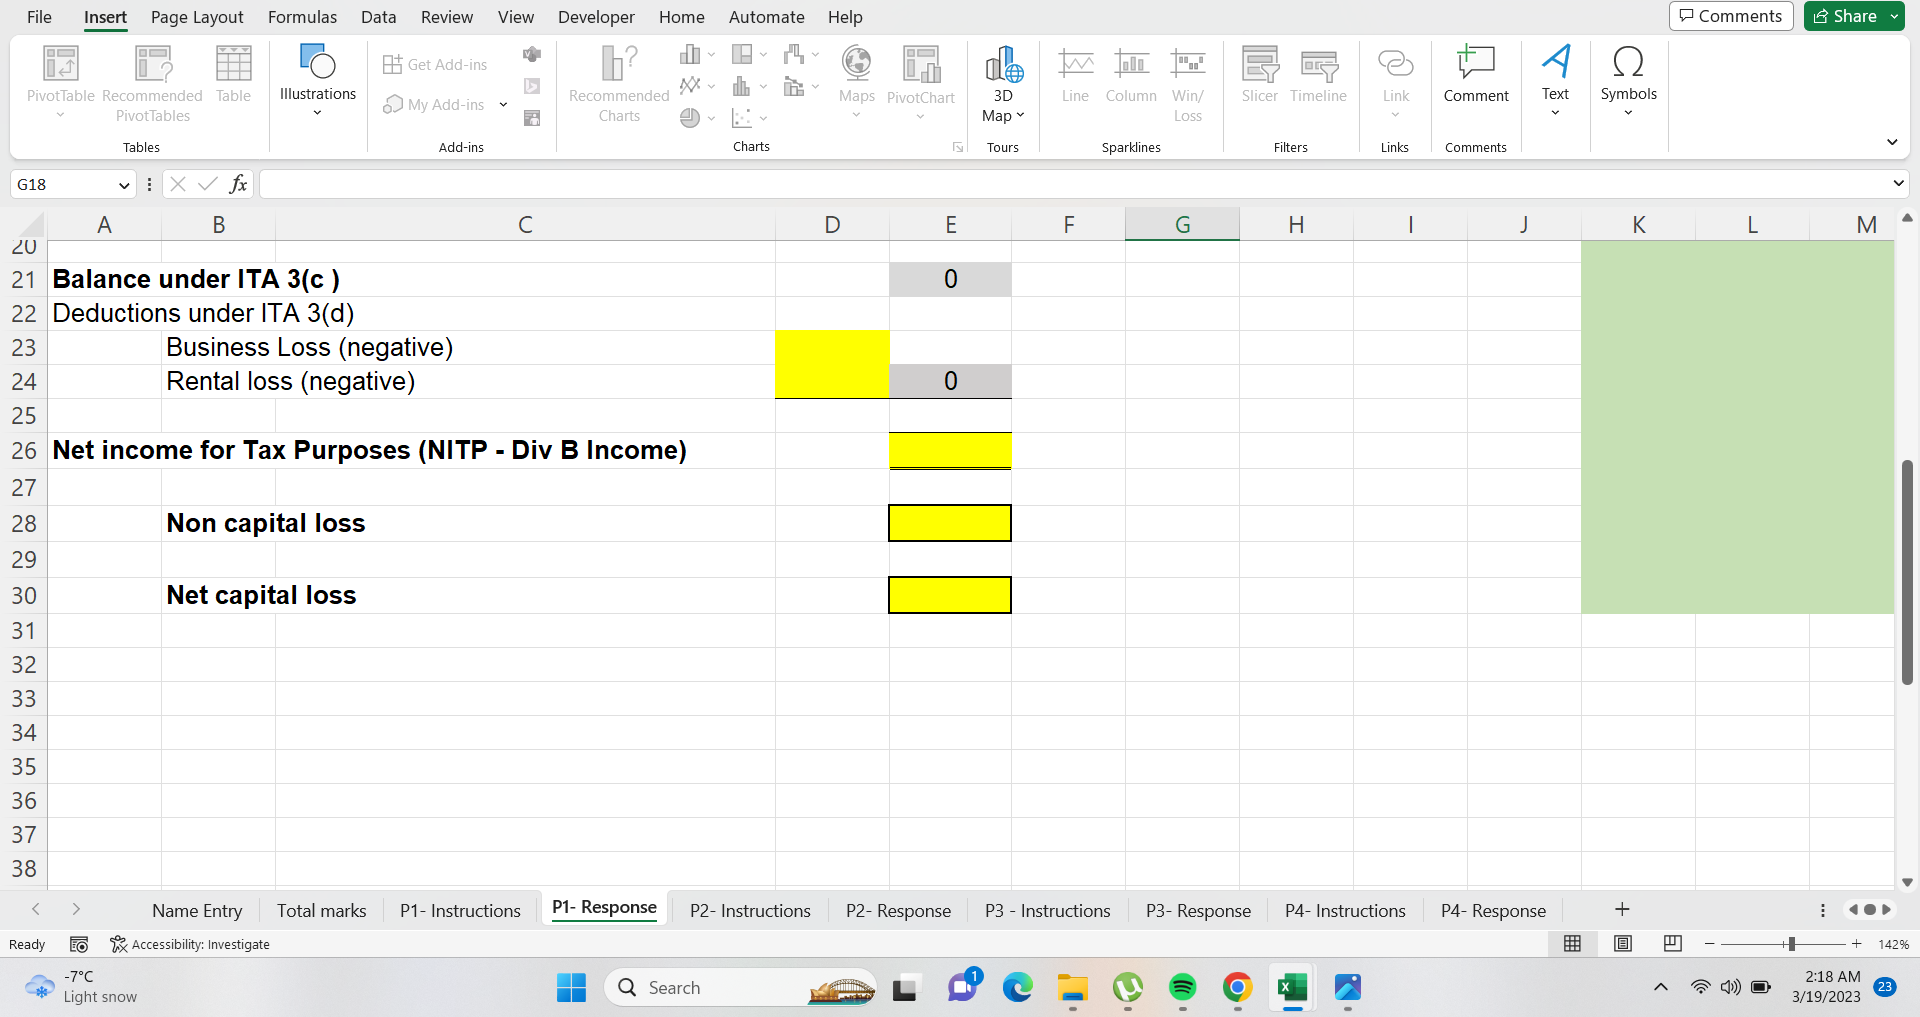Insert a PivotChart
1920x1017 pixels.
(921, 80)
